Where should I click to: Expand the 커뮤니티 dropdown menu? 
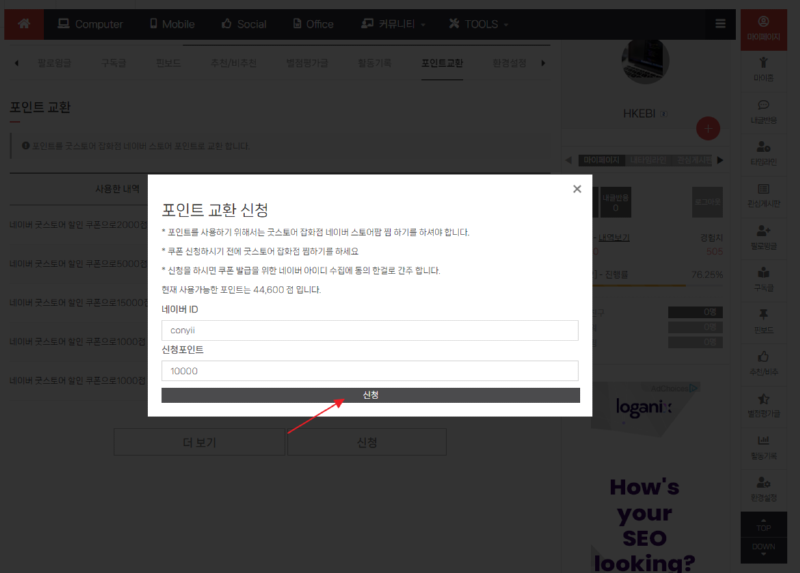point(394,23)
